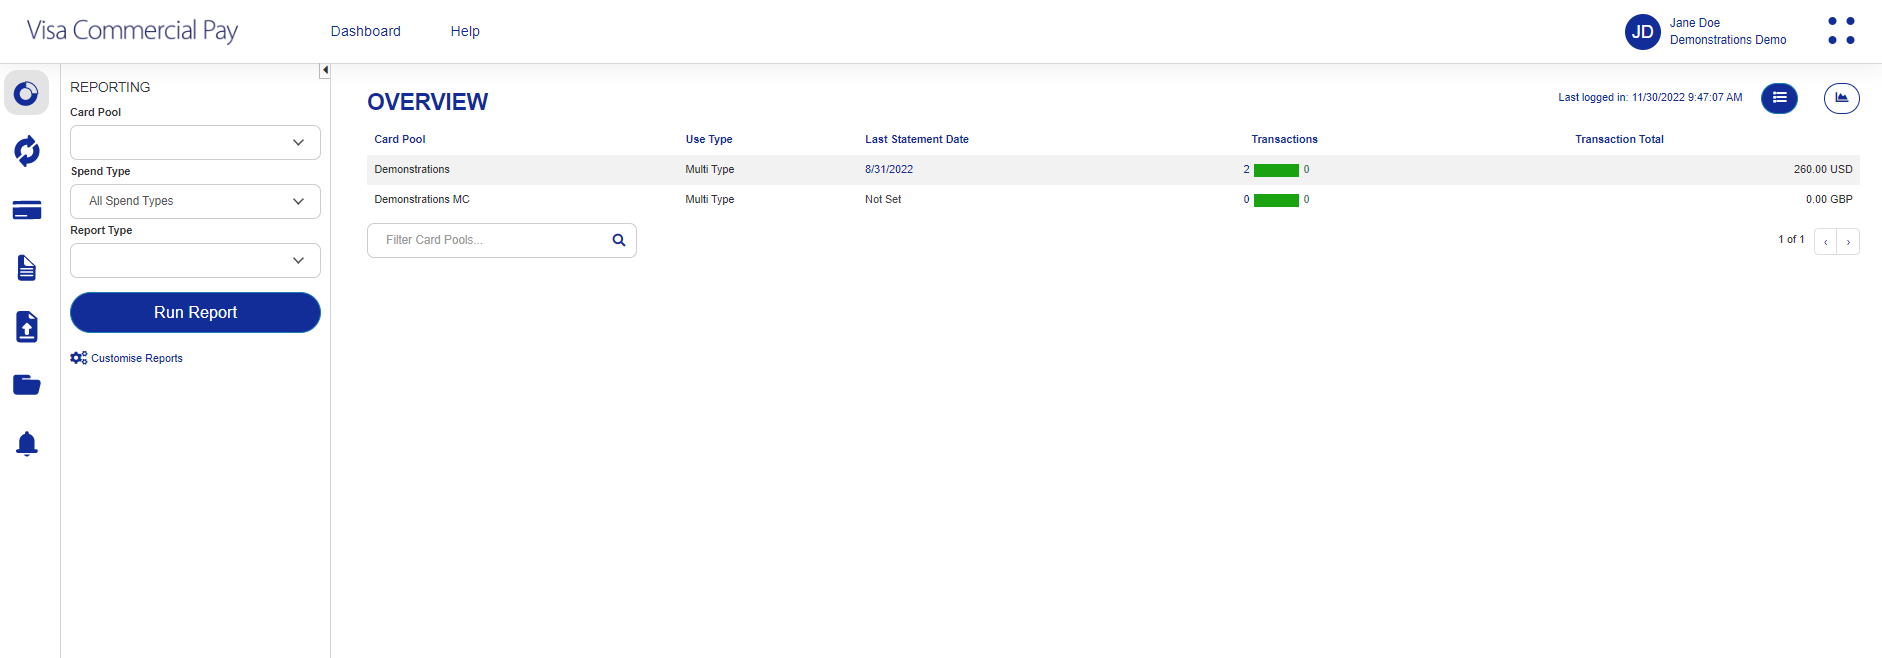
Task: Go to Dashboard menu
Action: click(366, 31)
